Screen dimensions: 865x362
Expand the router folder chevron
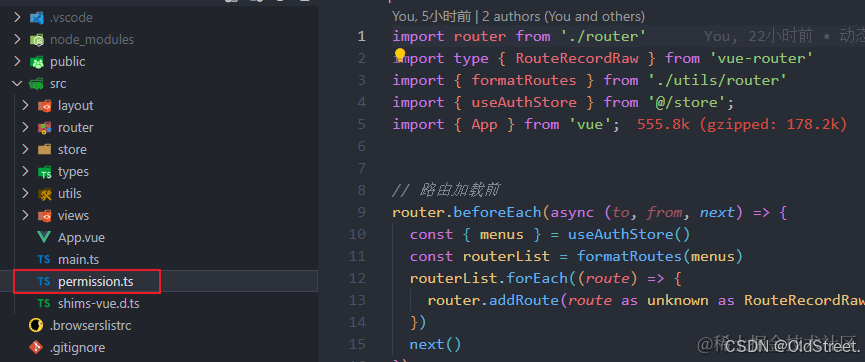(25, 127)
